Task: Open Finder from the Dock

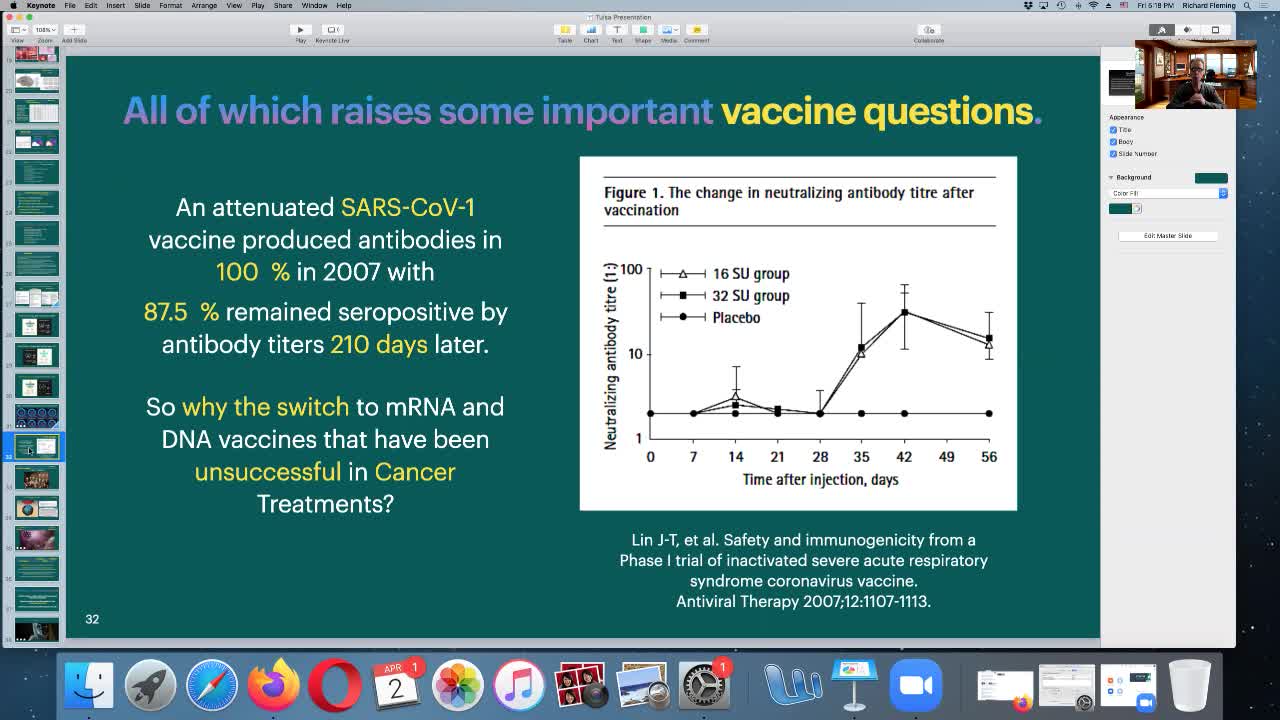Action: [89, 686]
